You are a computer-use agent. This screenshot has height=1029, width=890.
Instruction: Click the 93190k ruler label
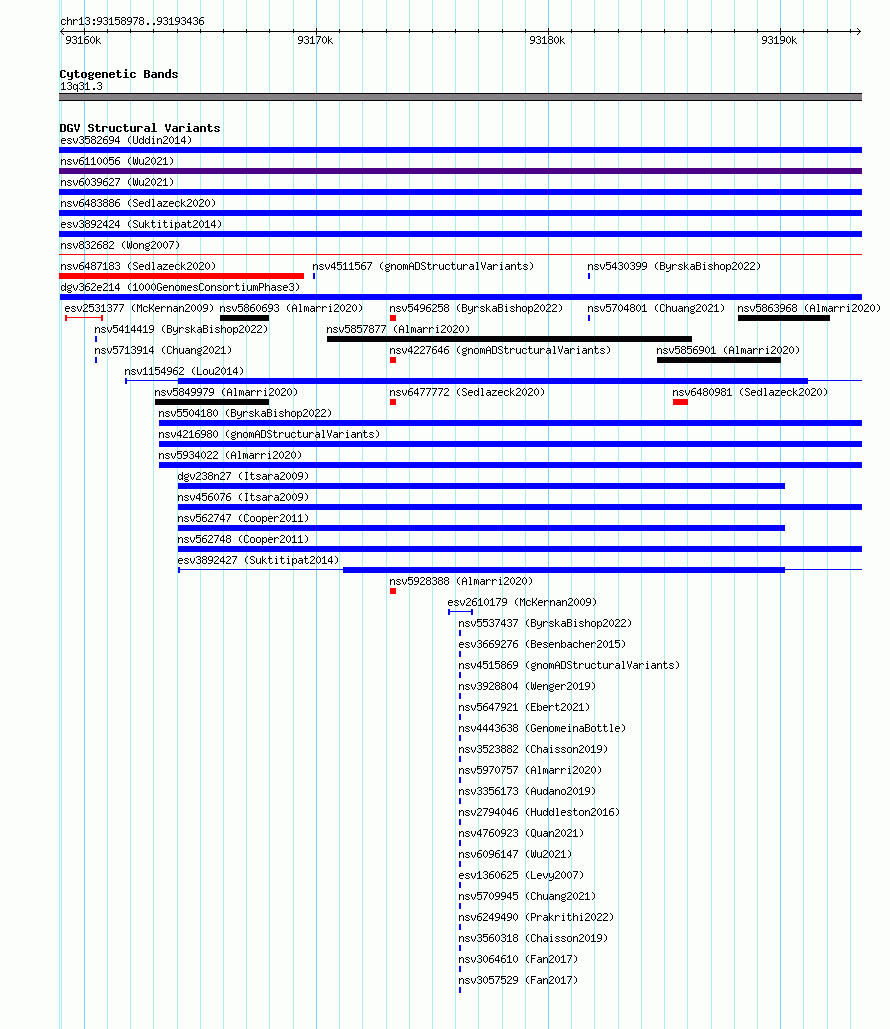(779, 41)
